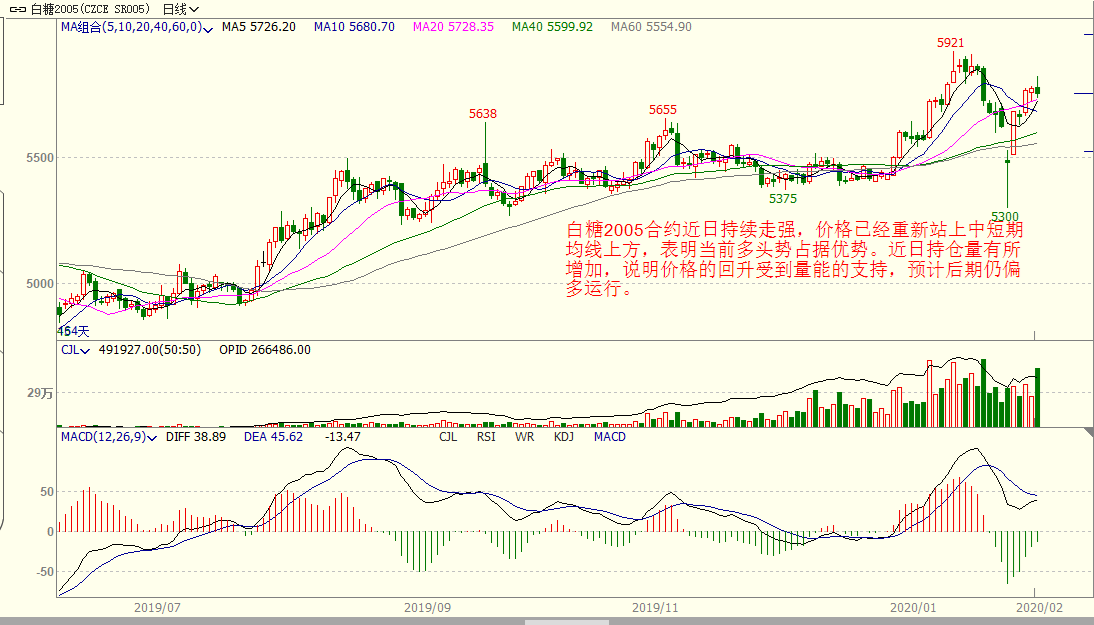Click the link icon beside 白糖2005 title
This screenshot has height=625, width=1094.
15,9
